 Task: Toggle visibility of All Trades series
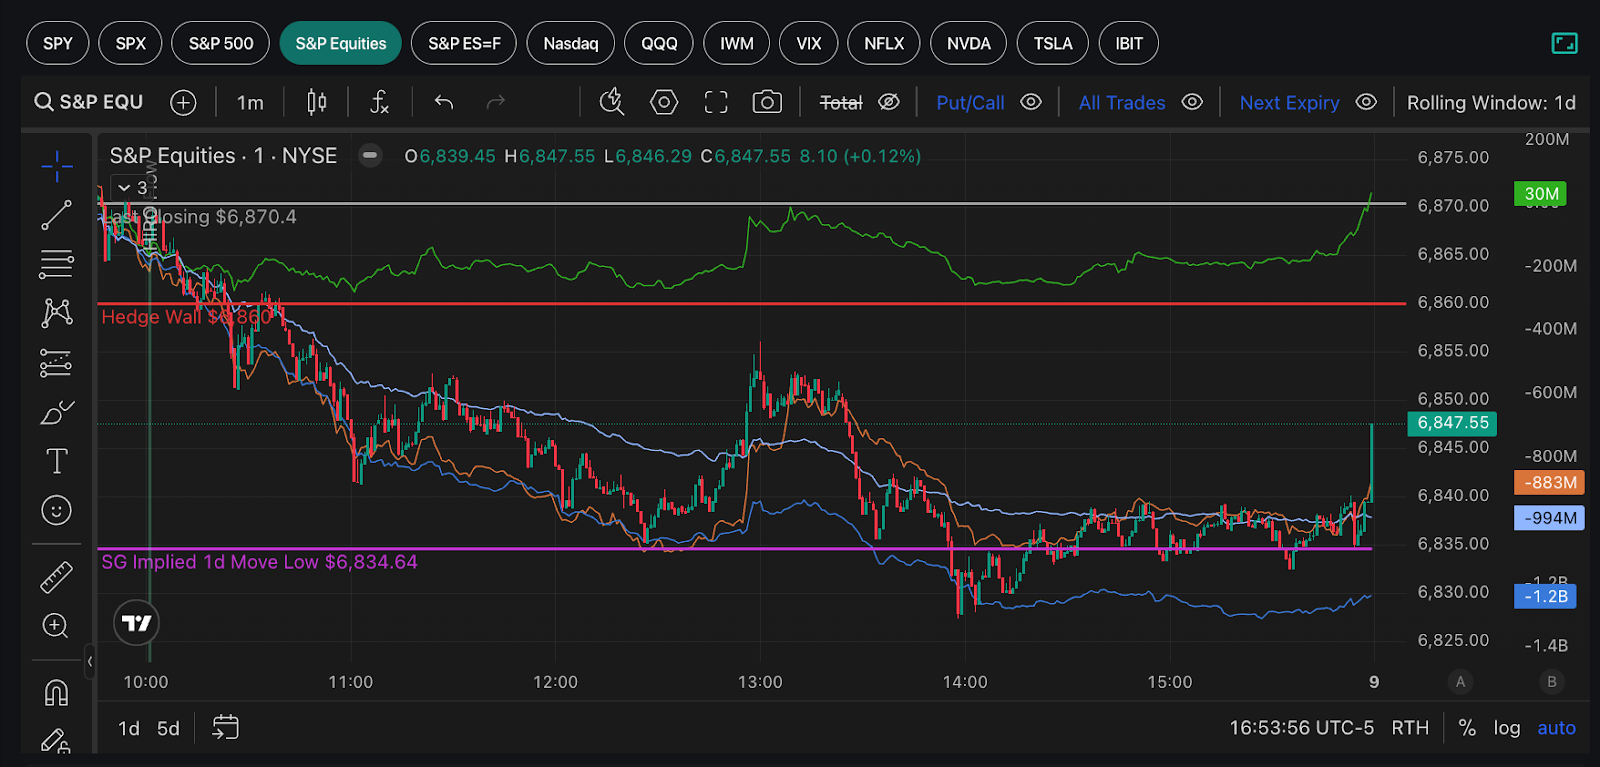coord(1192,102)
